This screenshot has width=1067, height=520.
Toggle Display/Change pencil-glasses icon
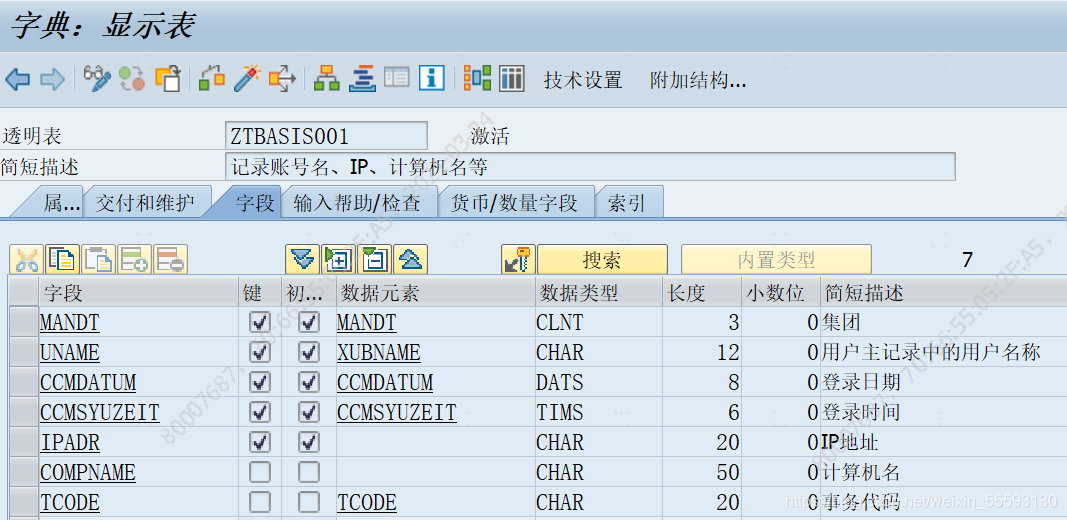(x=97, y=79)
